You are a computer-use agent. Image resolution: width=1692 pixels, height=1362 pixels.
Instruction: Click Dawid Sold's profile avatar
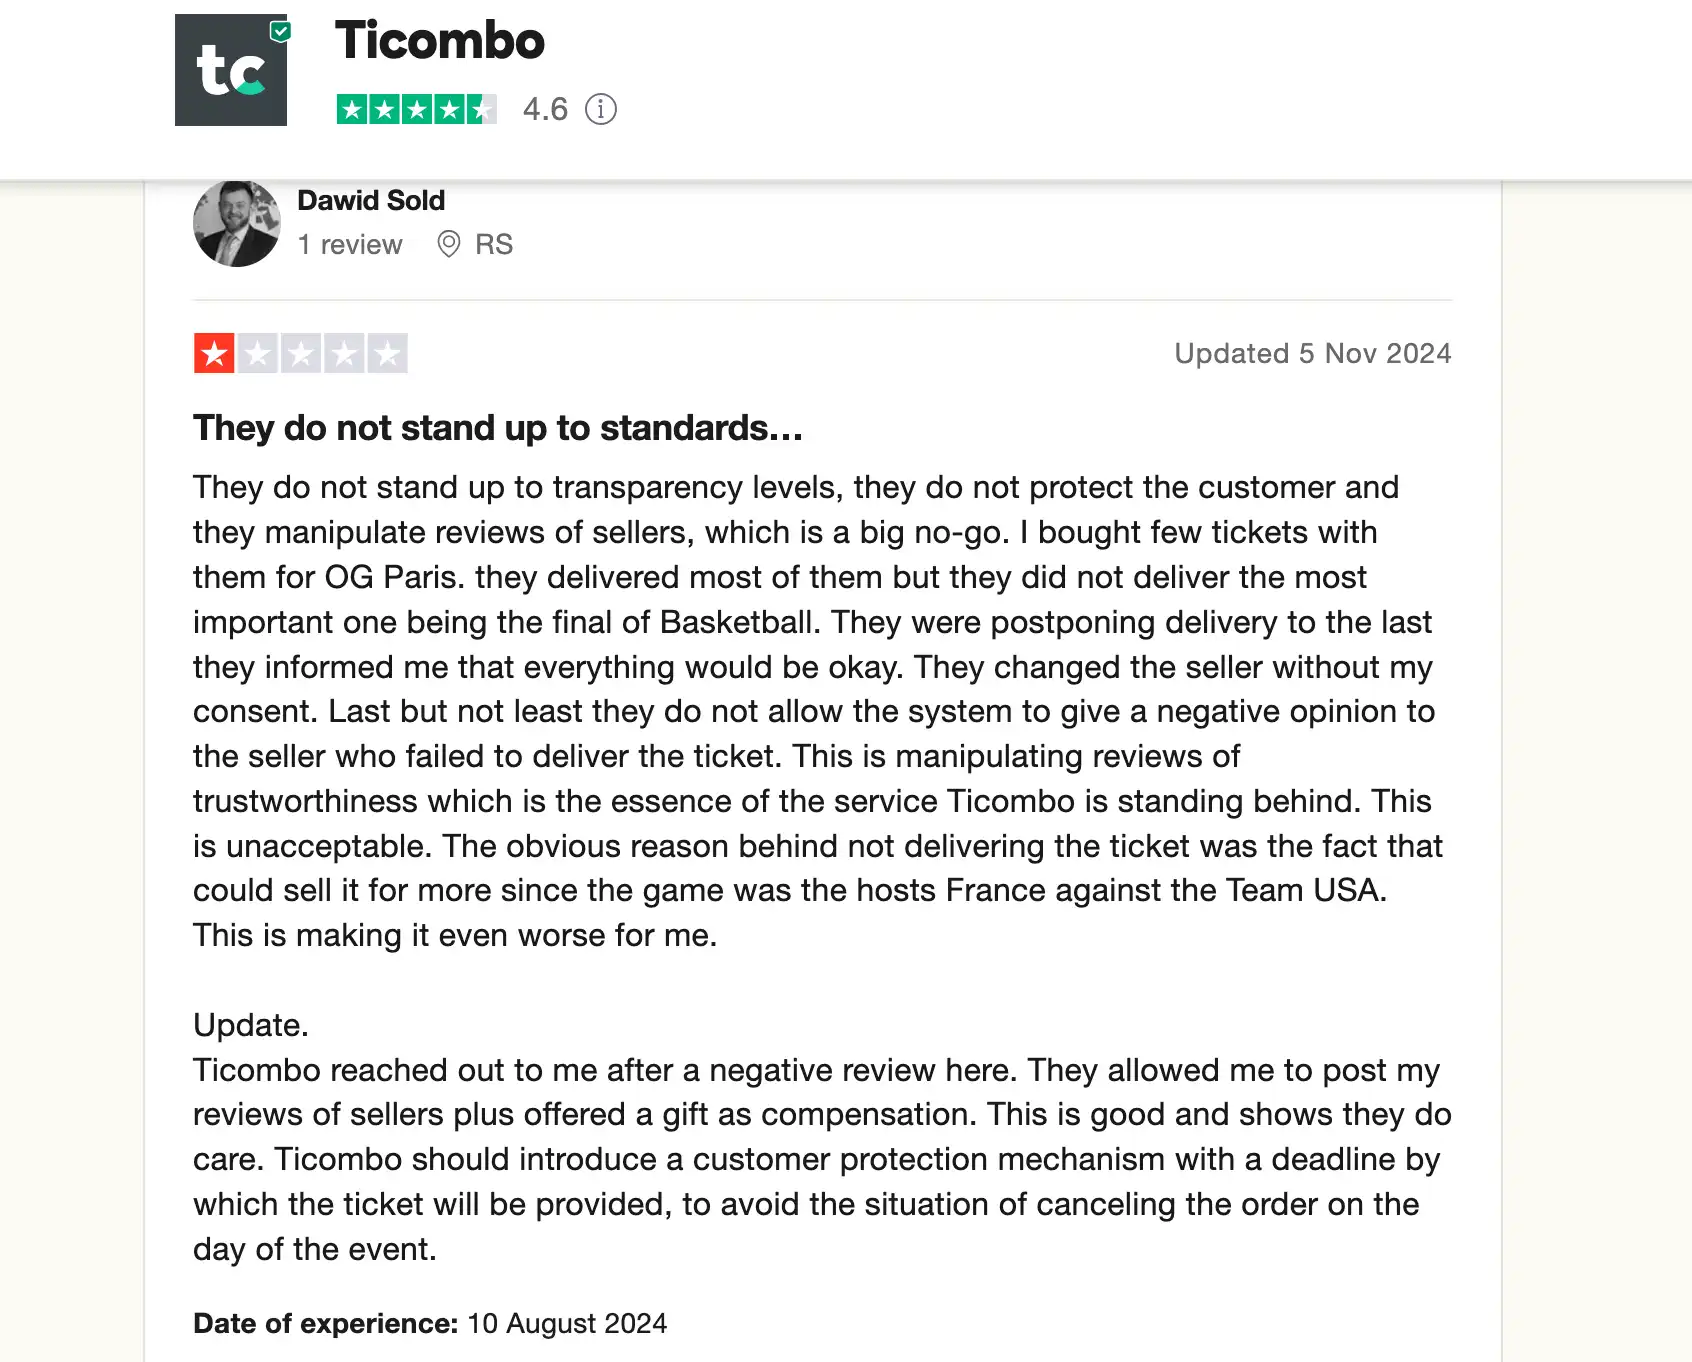[x=237, y=223]
